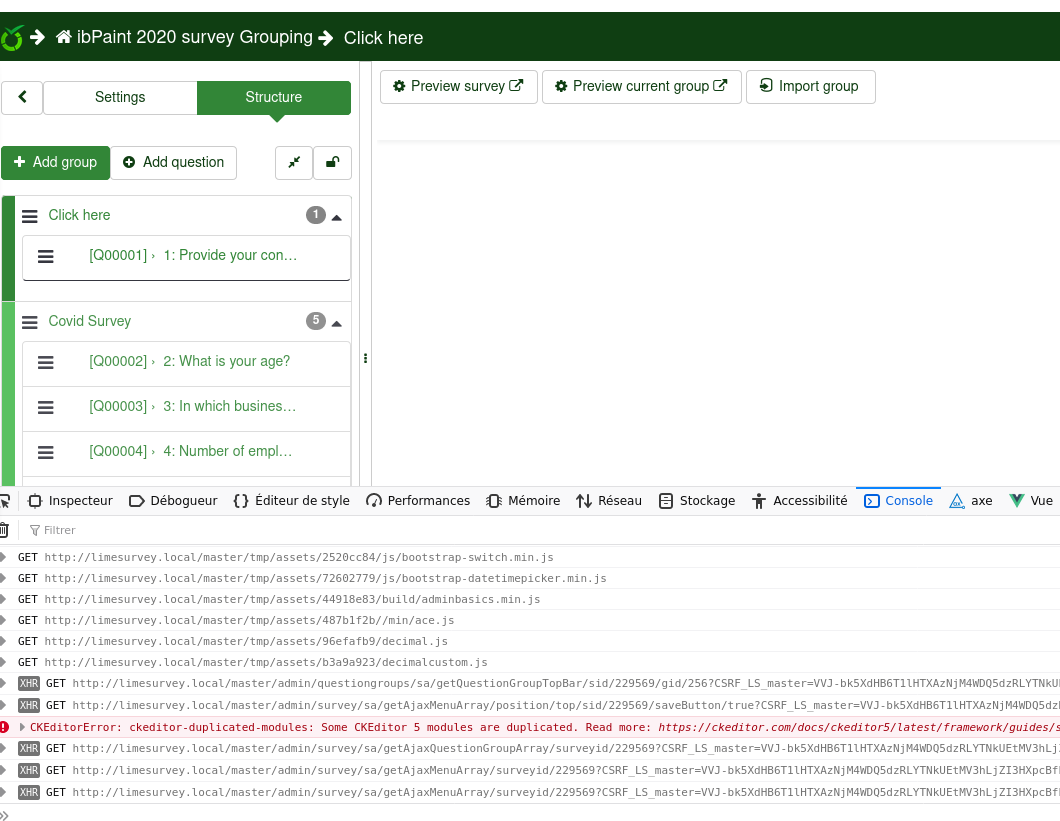
Task: Click the collapse-all groups arrows icon
Action: [x=294, y=162]
